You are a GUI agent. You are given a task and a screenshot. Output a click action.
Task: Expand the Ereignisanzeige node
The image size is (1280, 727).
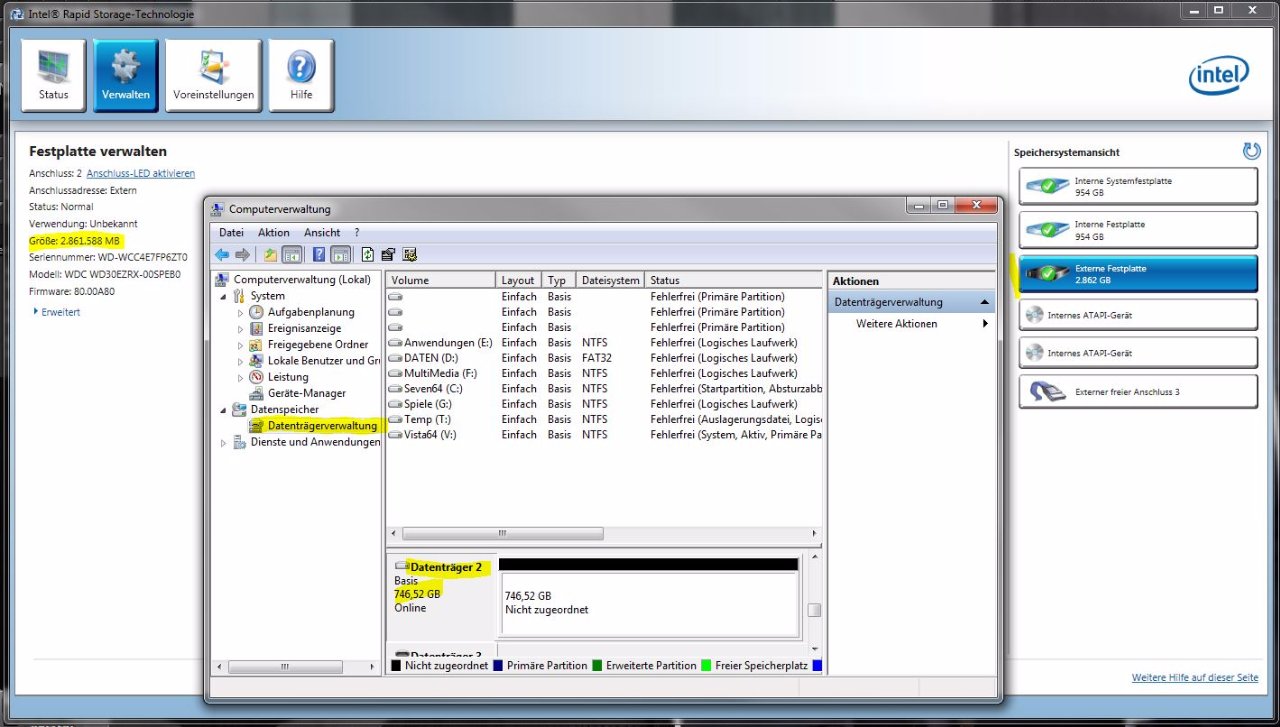(x=240, y=328)
